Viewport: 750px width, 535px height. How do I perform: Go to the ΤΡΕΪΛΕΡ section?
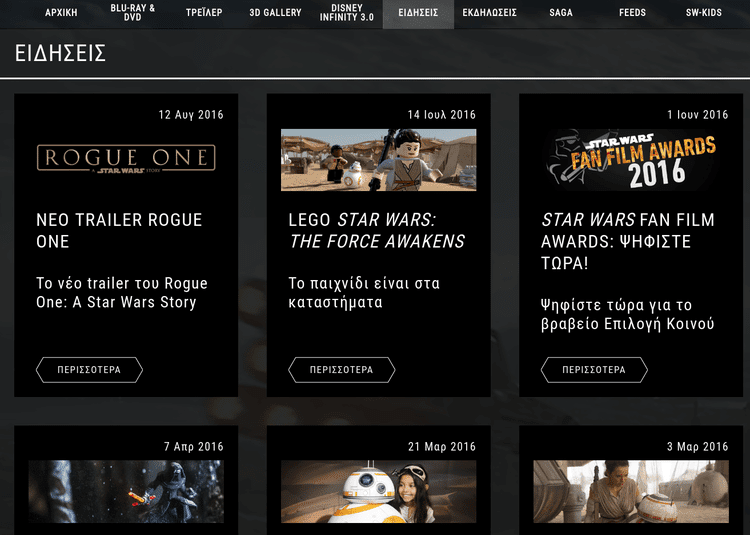tap(204, 13)
